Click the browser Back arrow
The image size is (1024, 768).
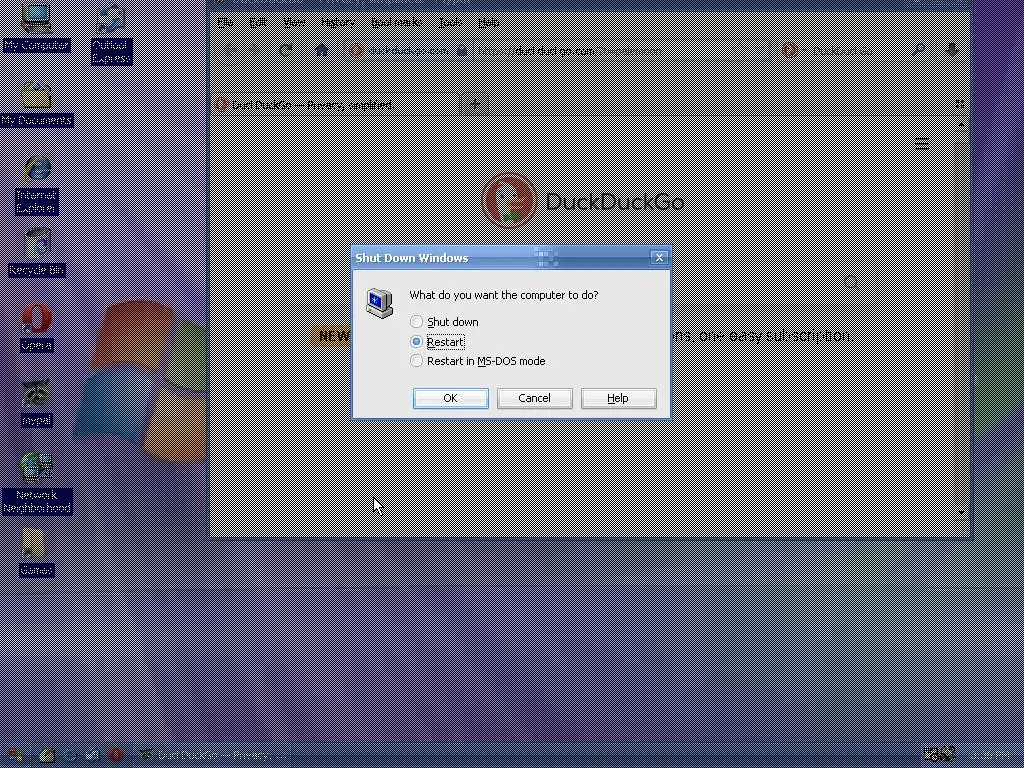(x=229, y=50)
